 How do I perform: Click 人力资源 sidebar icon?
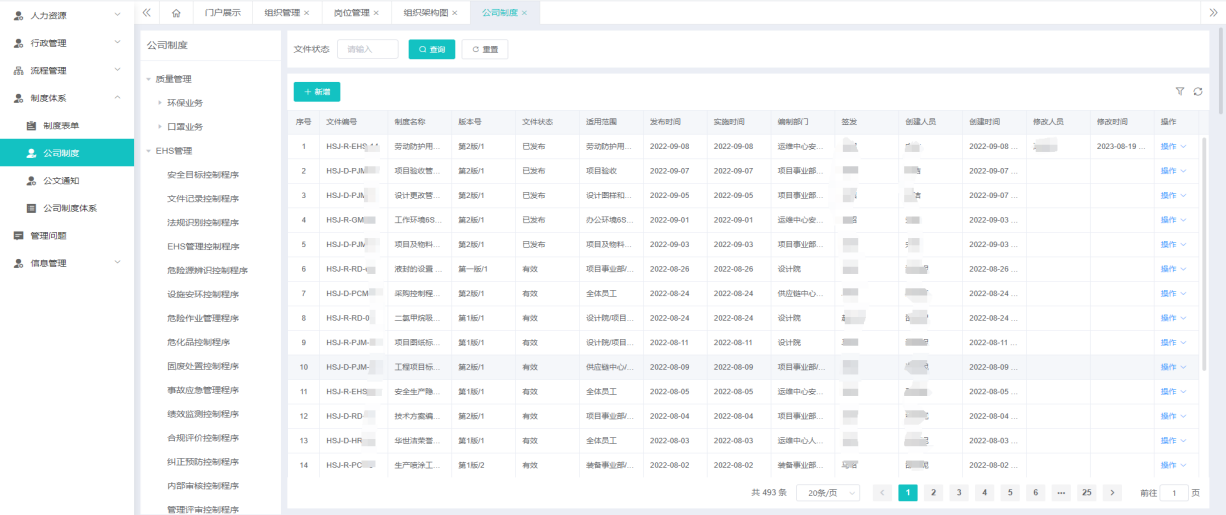(x=18, y=16)
